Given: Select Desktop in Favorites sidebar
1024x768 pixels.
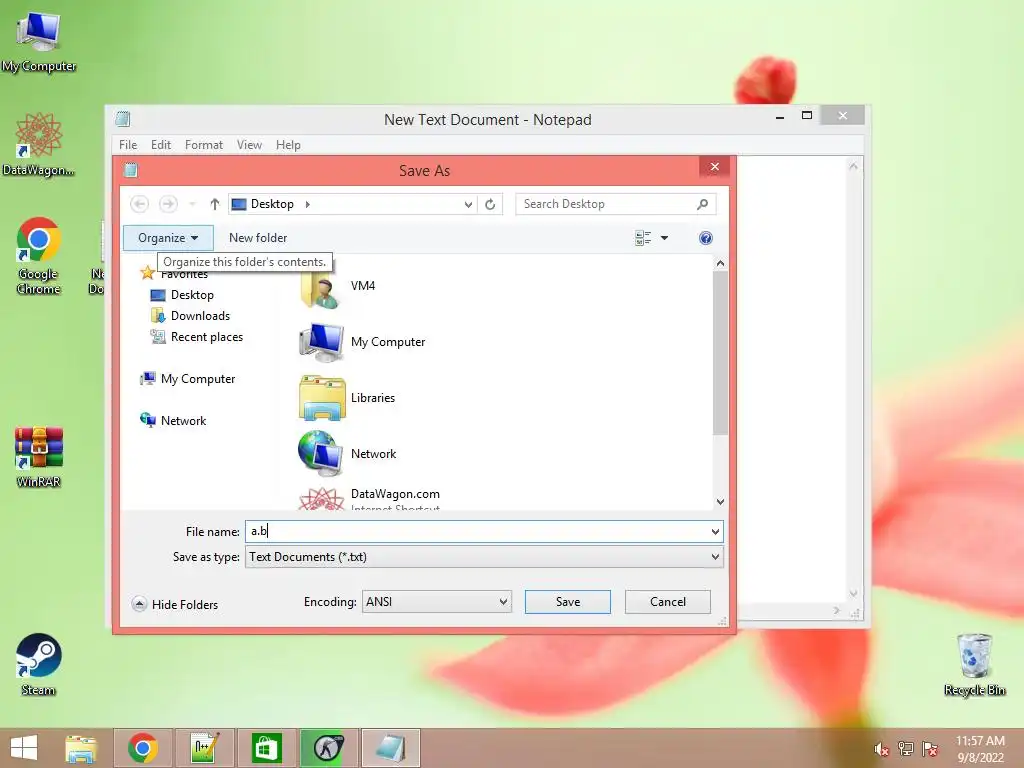Looking at the screenshot, I should pyautogui.click(x=182, y=295).
